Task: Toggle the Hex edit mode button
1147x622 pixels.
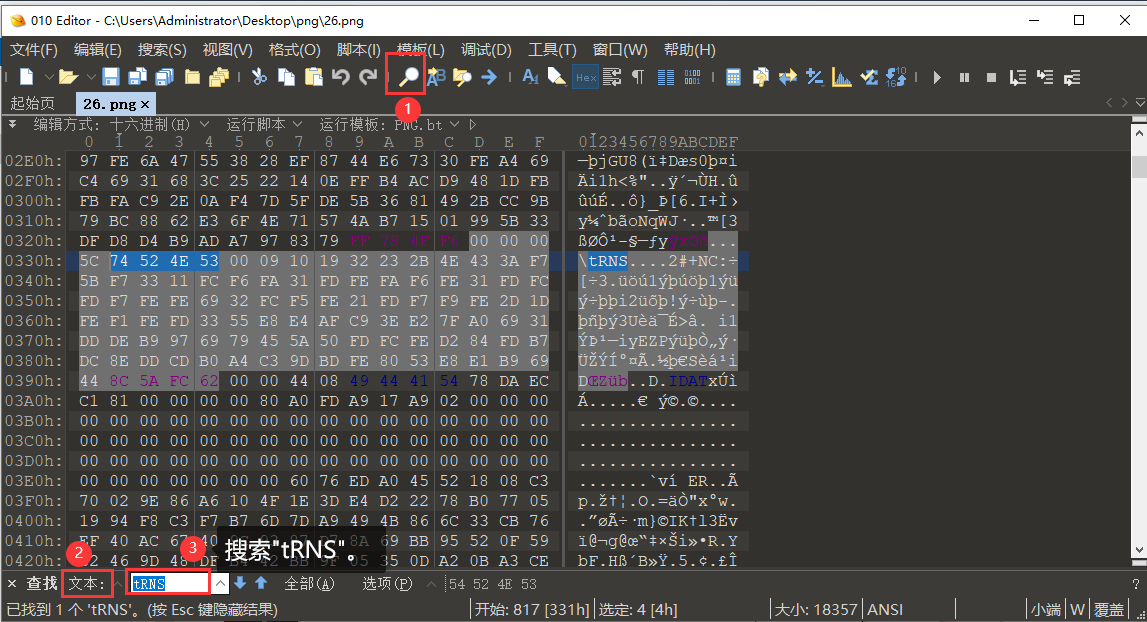Action: coord(585,77)
